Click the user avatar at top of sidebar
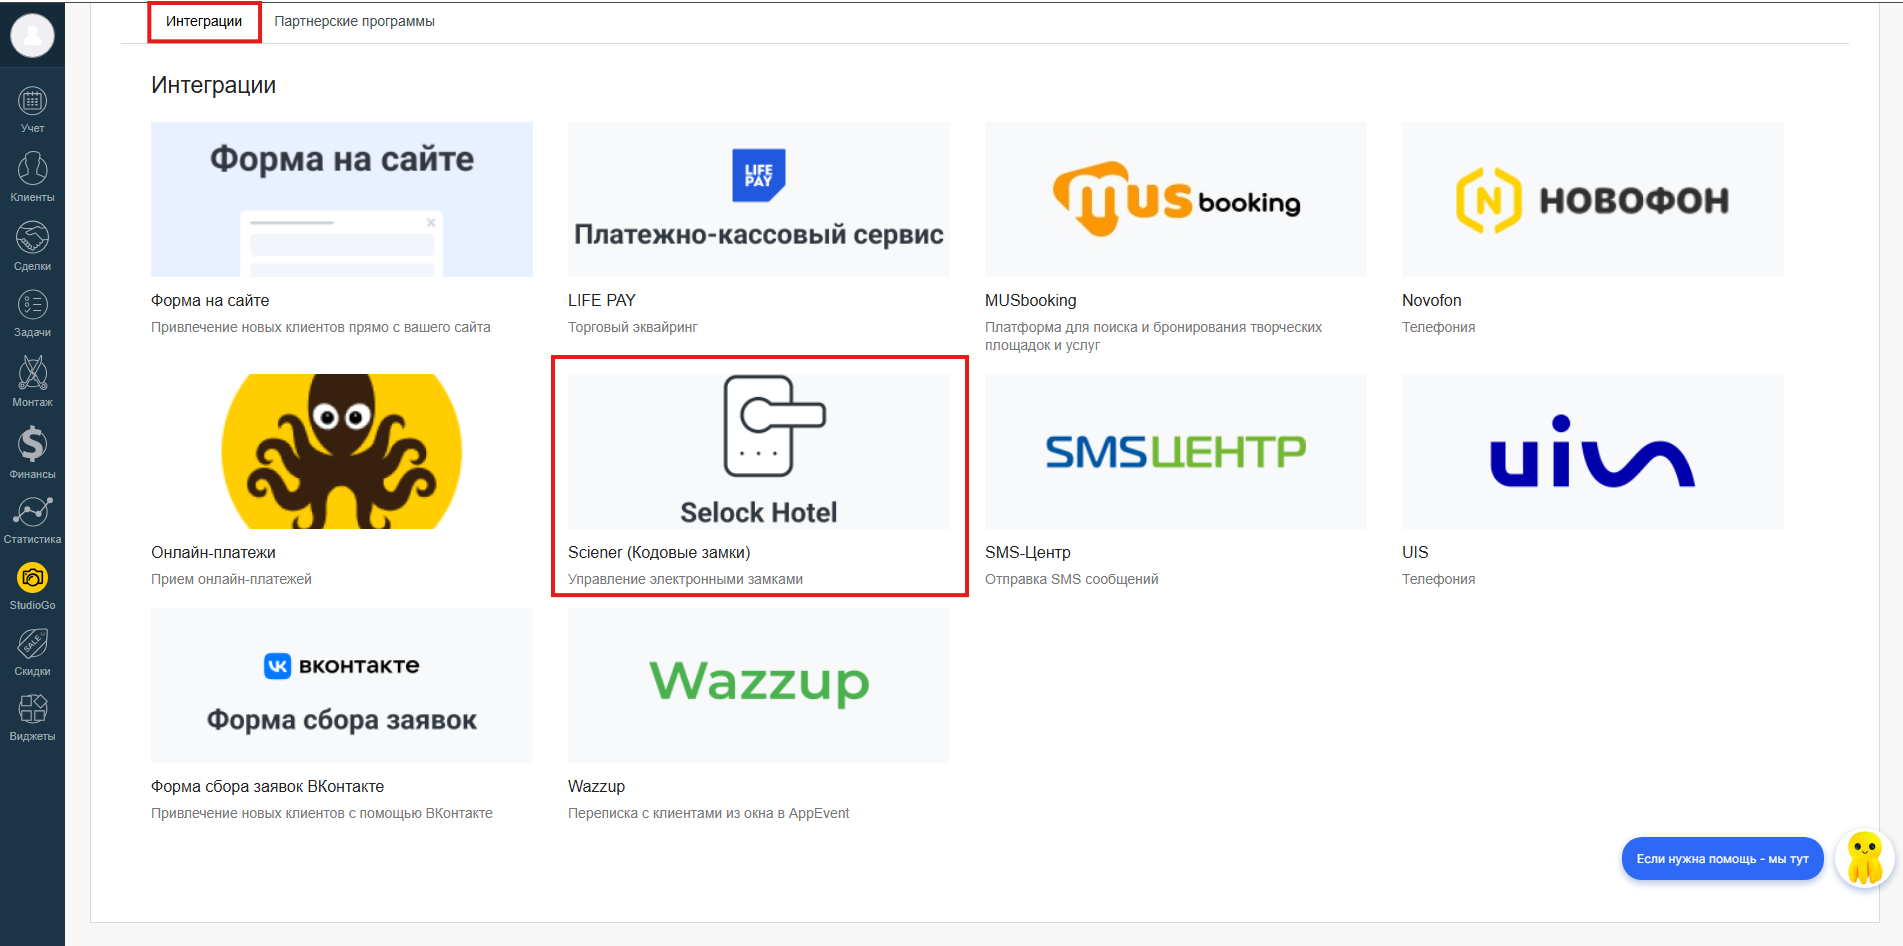Image resolution: width=1903 pixels, height=946 pixels. 32,35
